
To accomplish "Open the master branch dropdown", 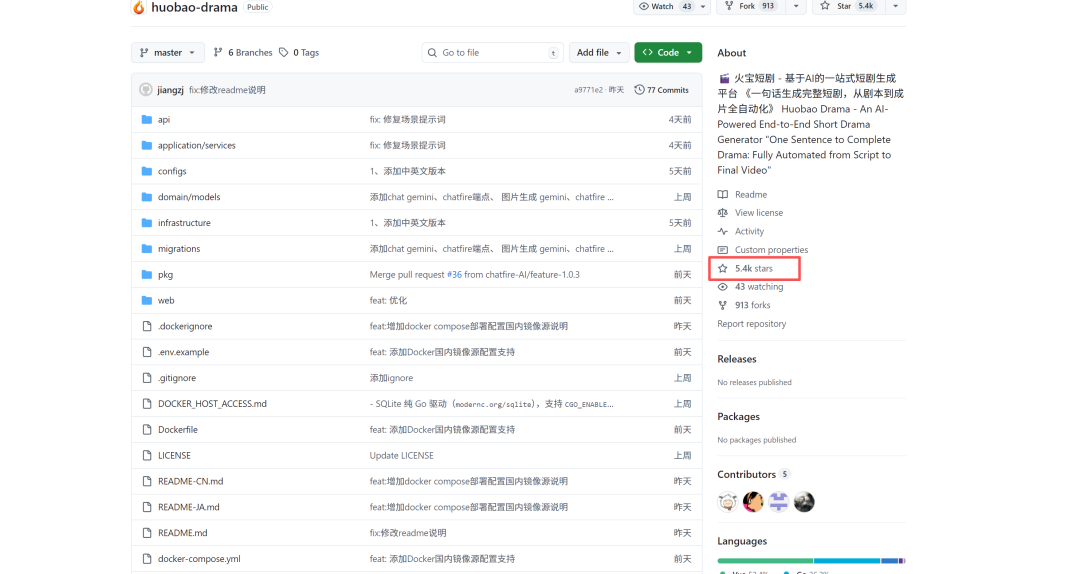I will pos(167,53).
